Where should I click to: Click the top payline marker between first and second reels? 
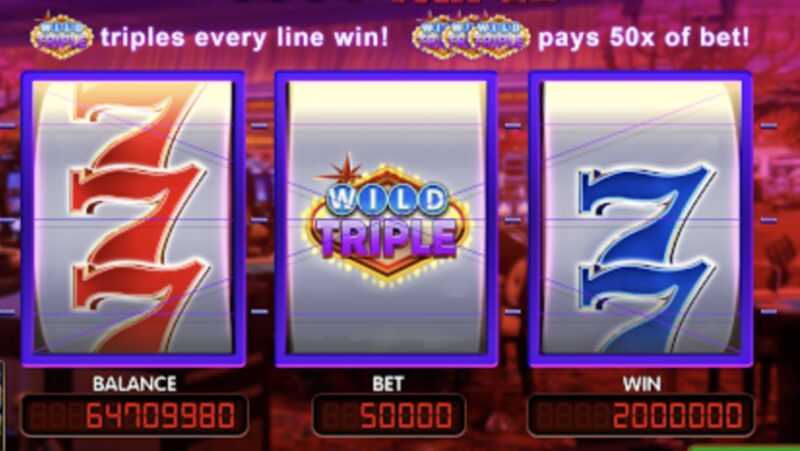click(x=259, y=126)
